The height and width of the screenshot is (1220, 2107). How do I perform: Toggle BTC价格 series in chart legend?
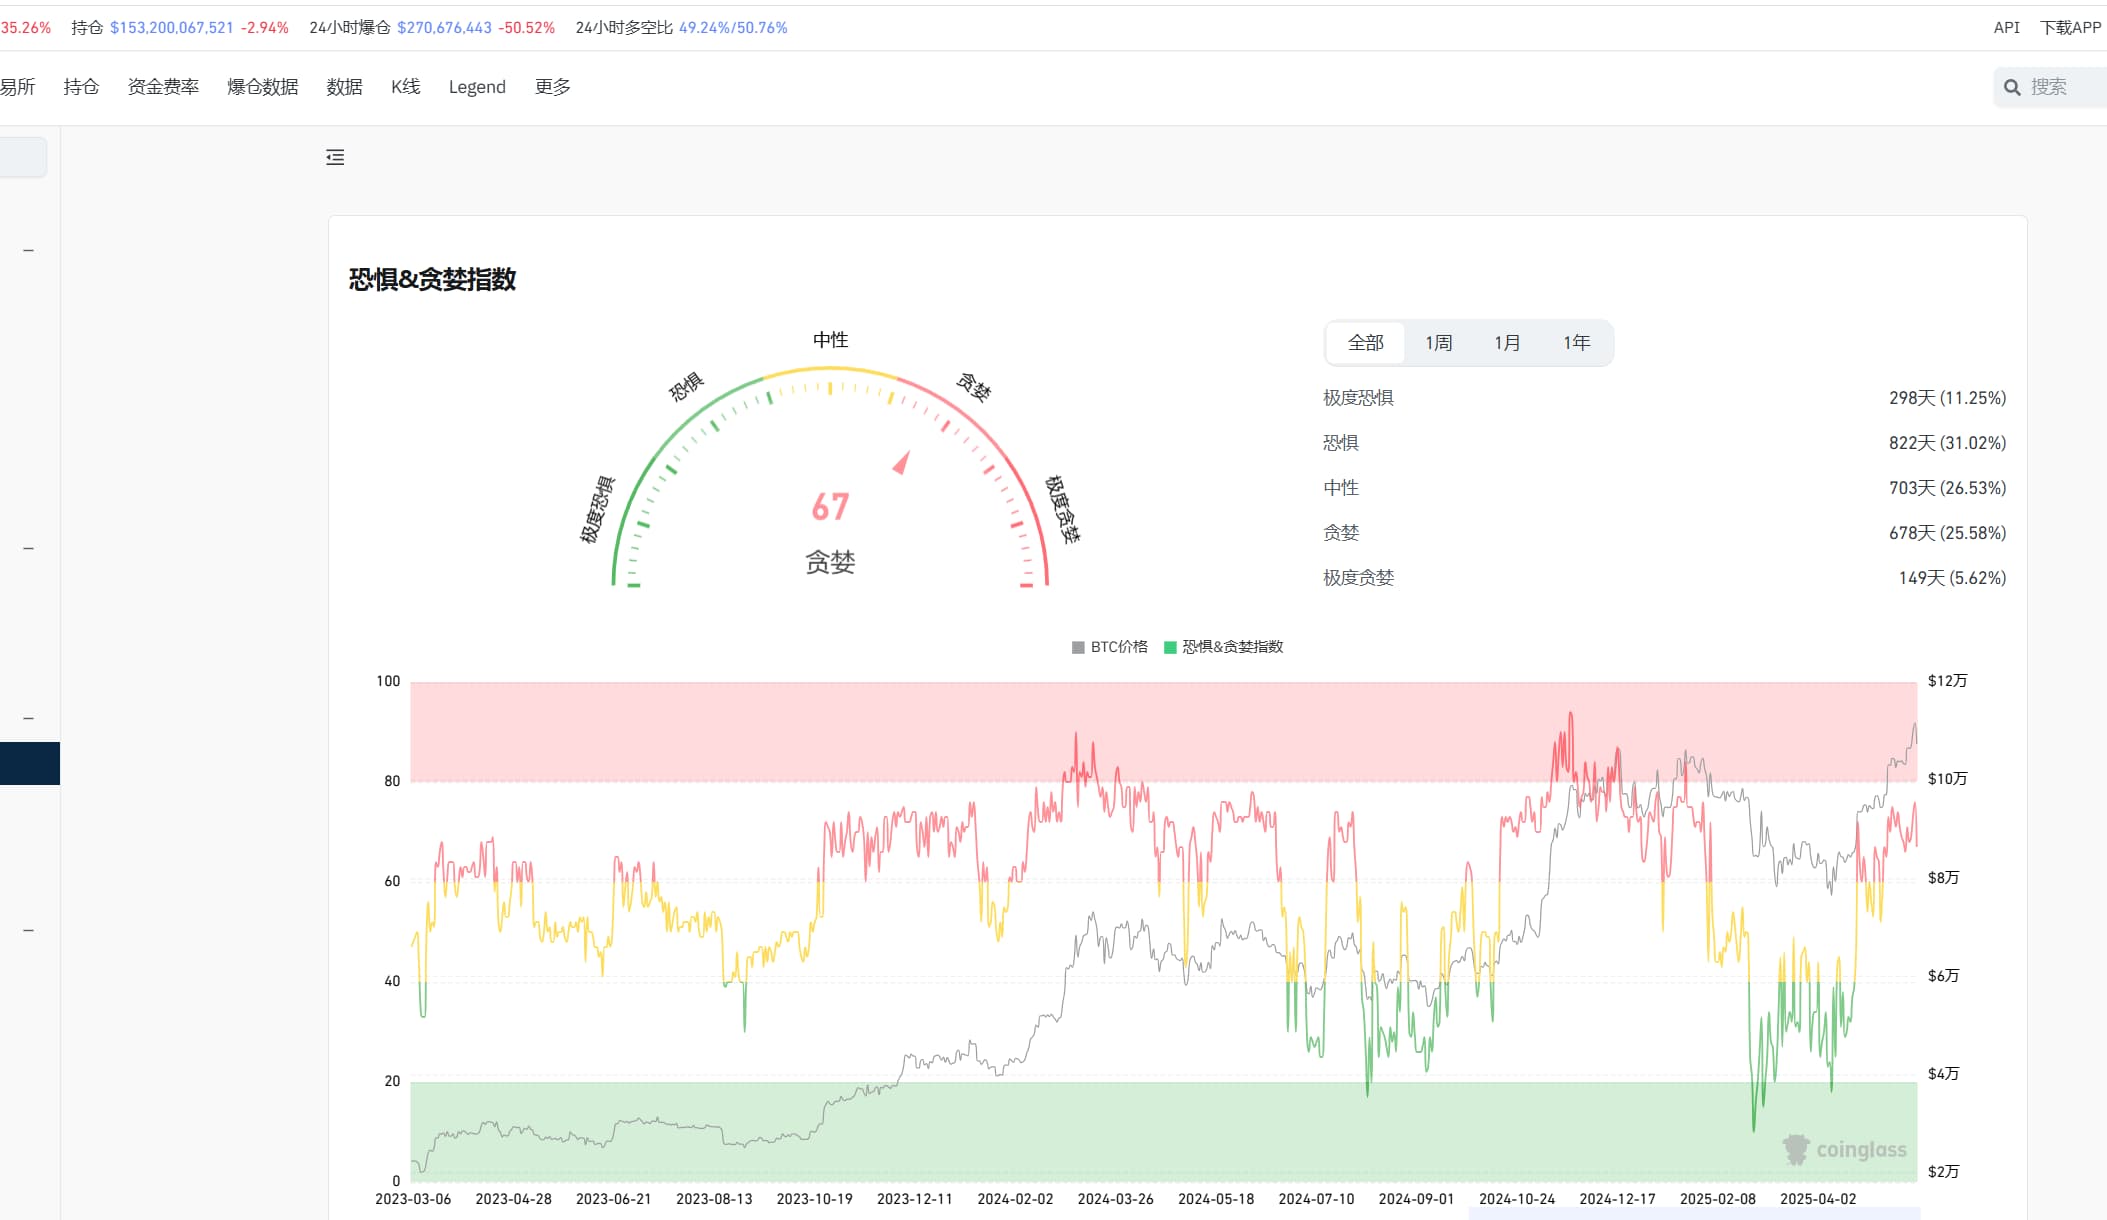[1110, 647]
